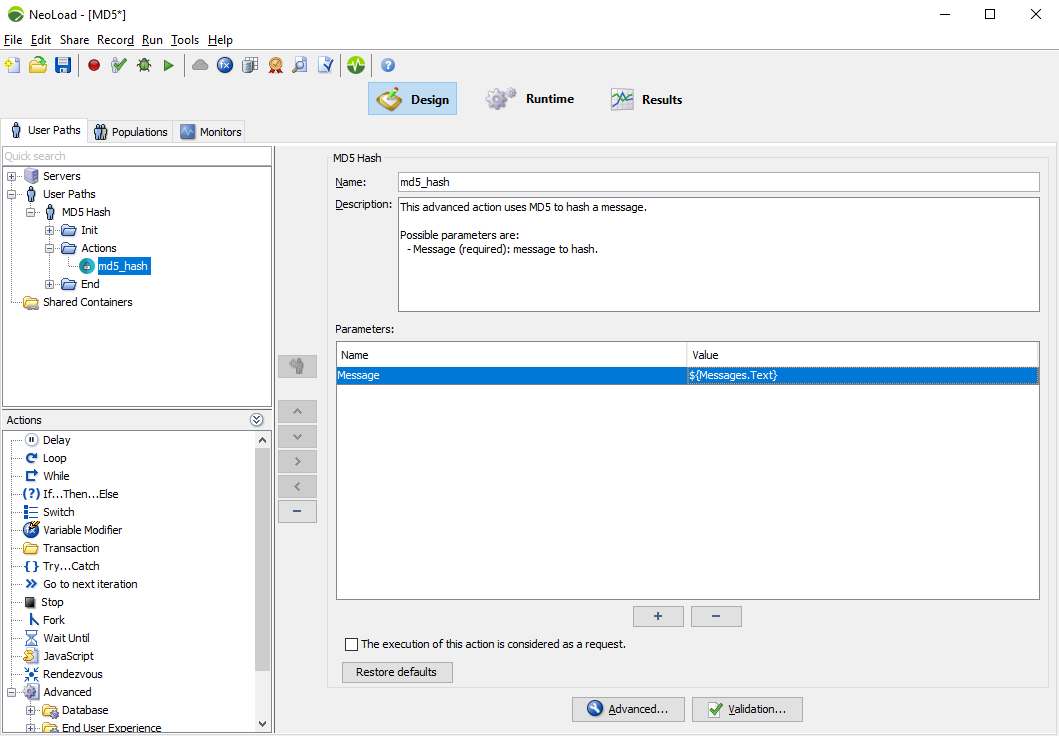Switch to the Populations tab
1059x736 pixels.
coord(130,131)
